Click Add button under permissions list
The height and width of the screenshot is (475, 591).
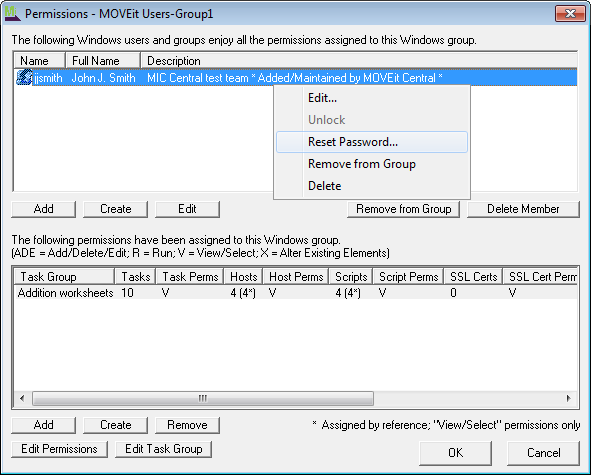43,425
